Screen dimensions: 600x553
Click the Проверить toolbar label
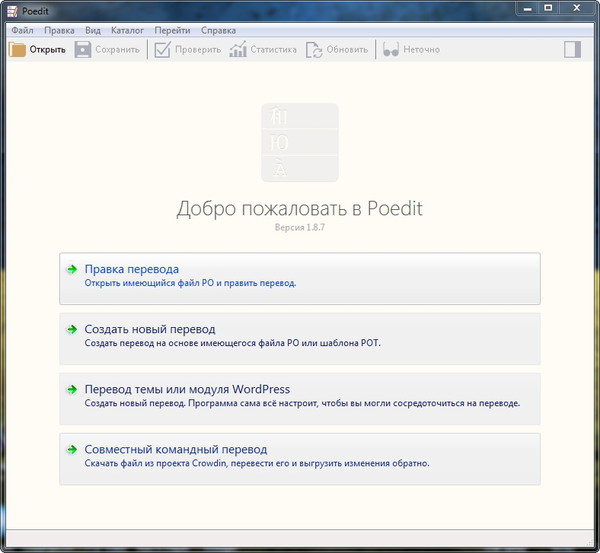click(x=198, y=50)
